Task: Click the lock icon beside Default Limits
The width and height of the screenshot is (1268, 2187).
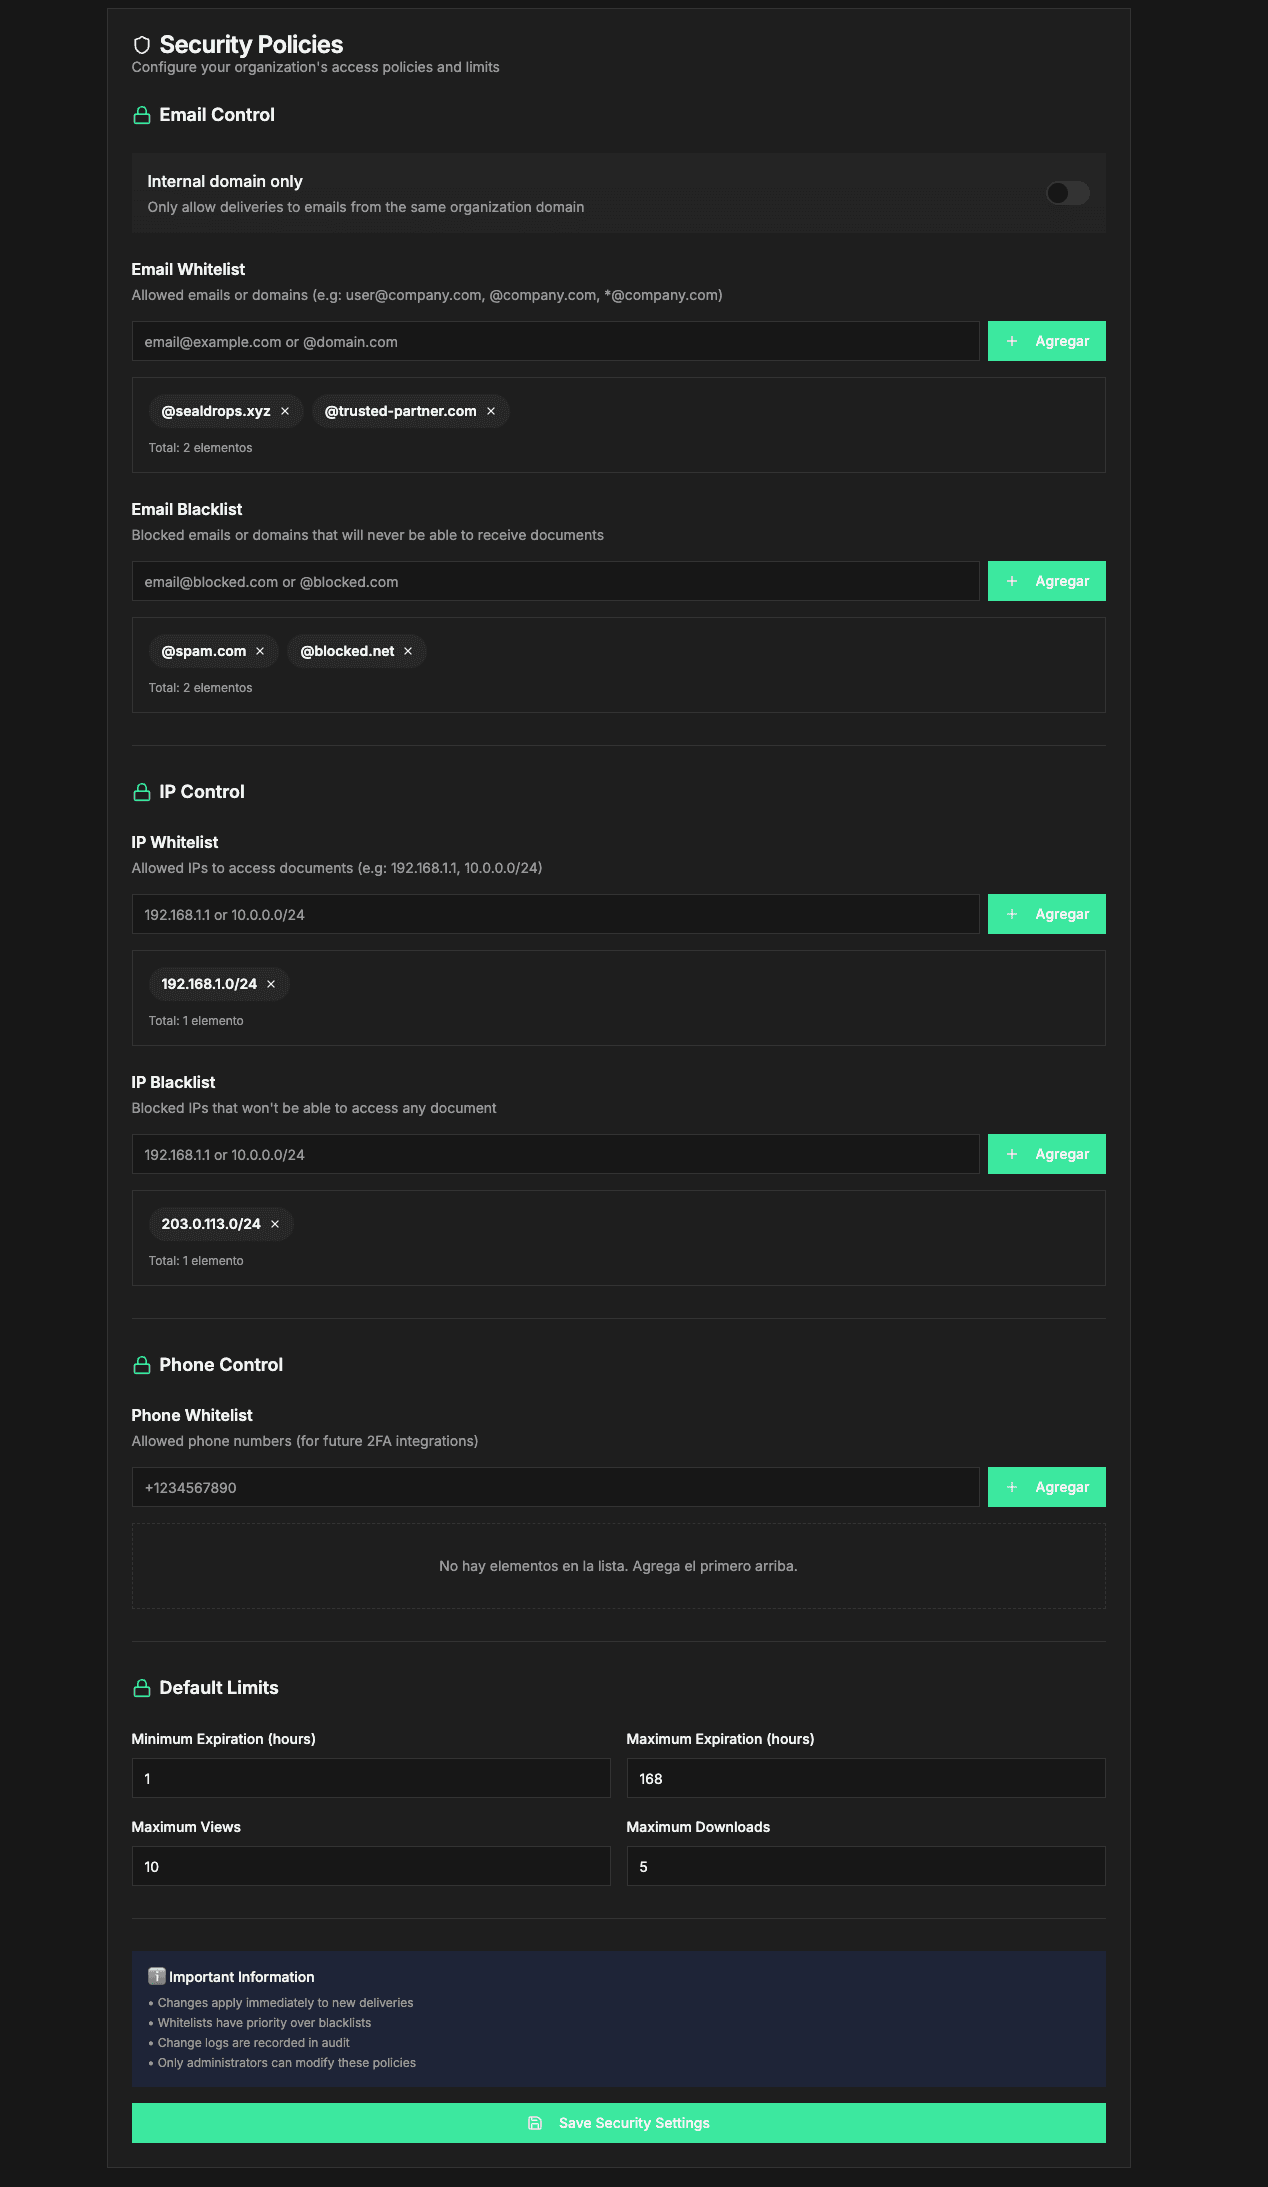Action: click(x=142, y=1688)
